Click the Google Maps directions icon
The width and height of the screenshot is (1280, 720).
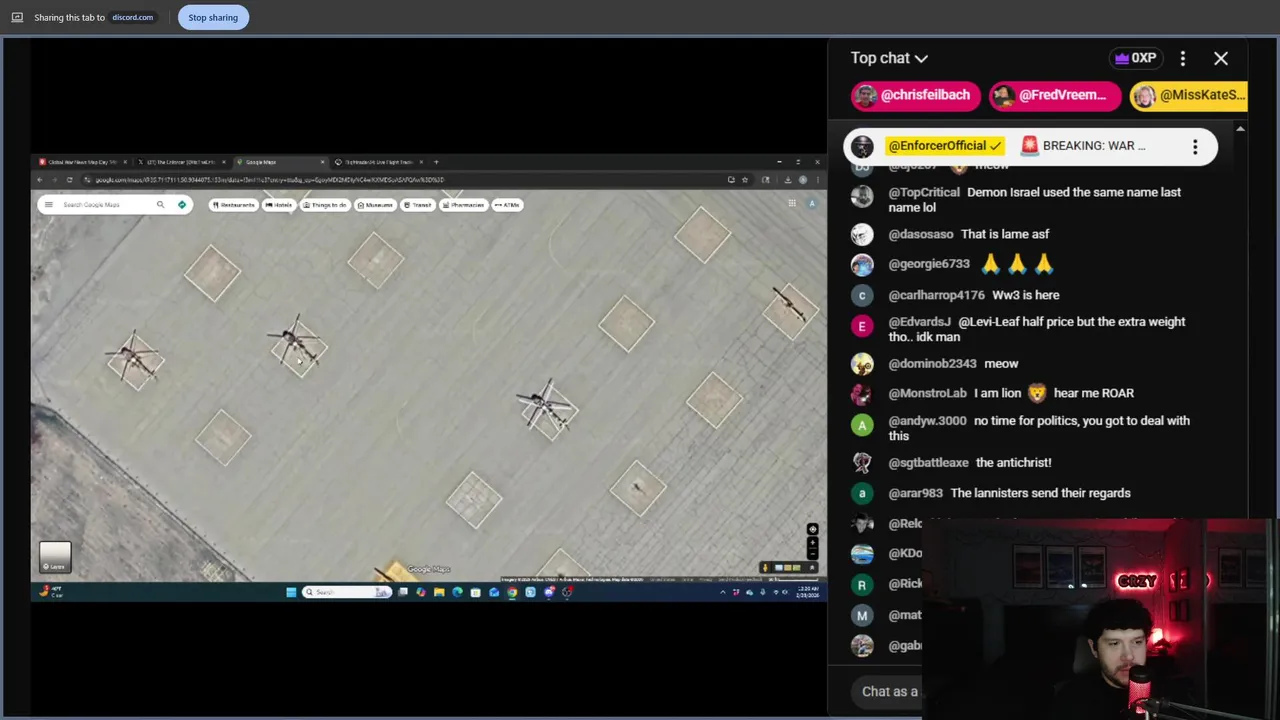tap(182, 205)
